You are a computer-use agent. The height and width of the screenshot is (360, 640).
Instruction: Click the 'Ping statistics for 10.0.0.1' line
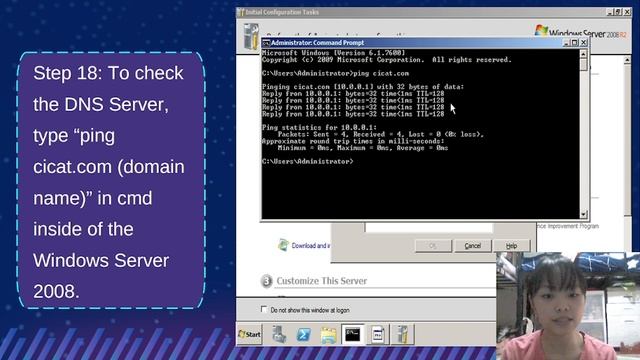(x=319, y=127)
